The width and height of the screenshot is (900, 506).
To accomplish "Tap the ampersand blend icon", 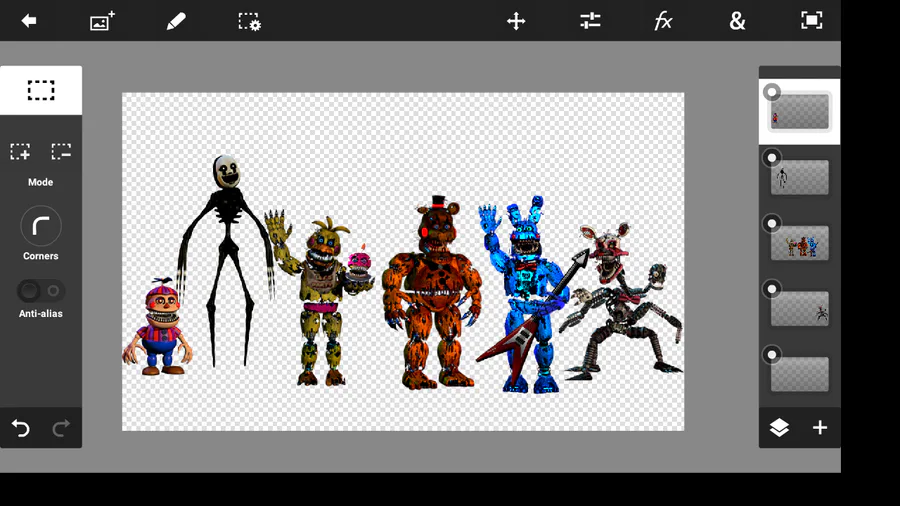I will pos(737,21).
